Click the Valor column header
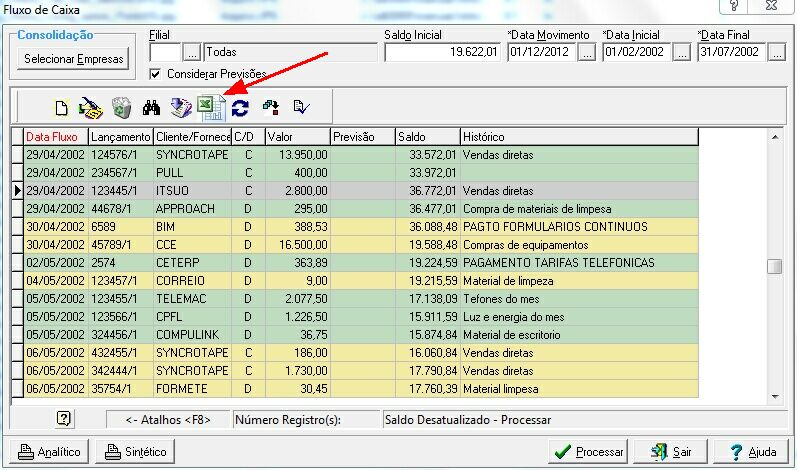 (298, 137)
